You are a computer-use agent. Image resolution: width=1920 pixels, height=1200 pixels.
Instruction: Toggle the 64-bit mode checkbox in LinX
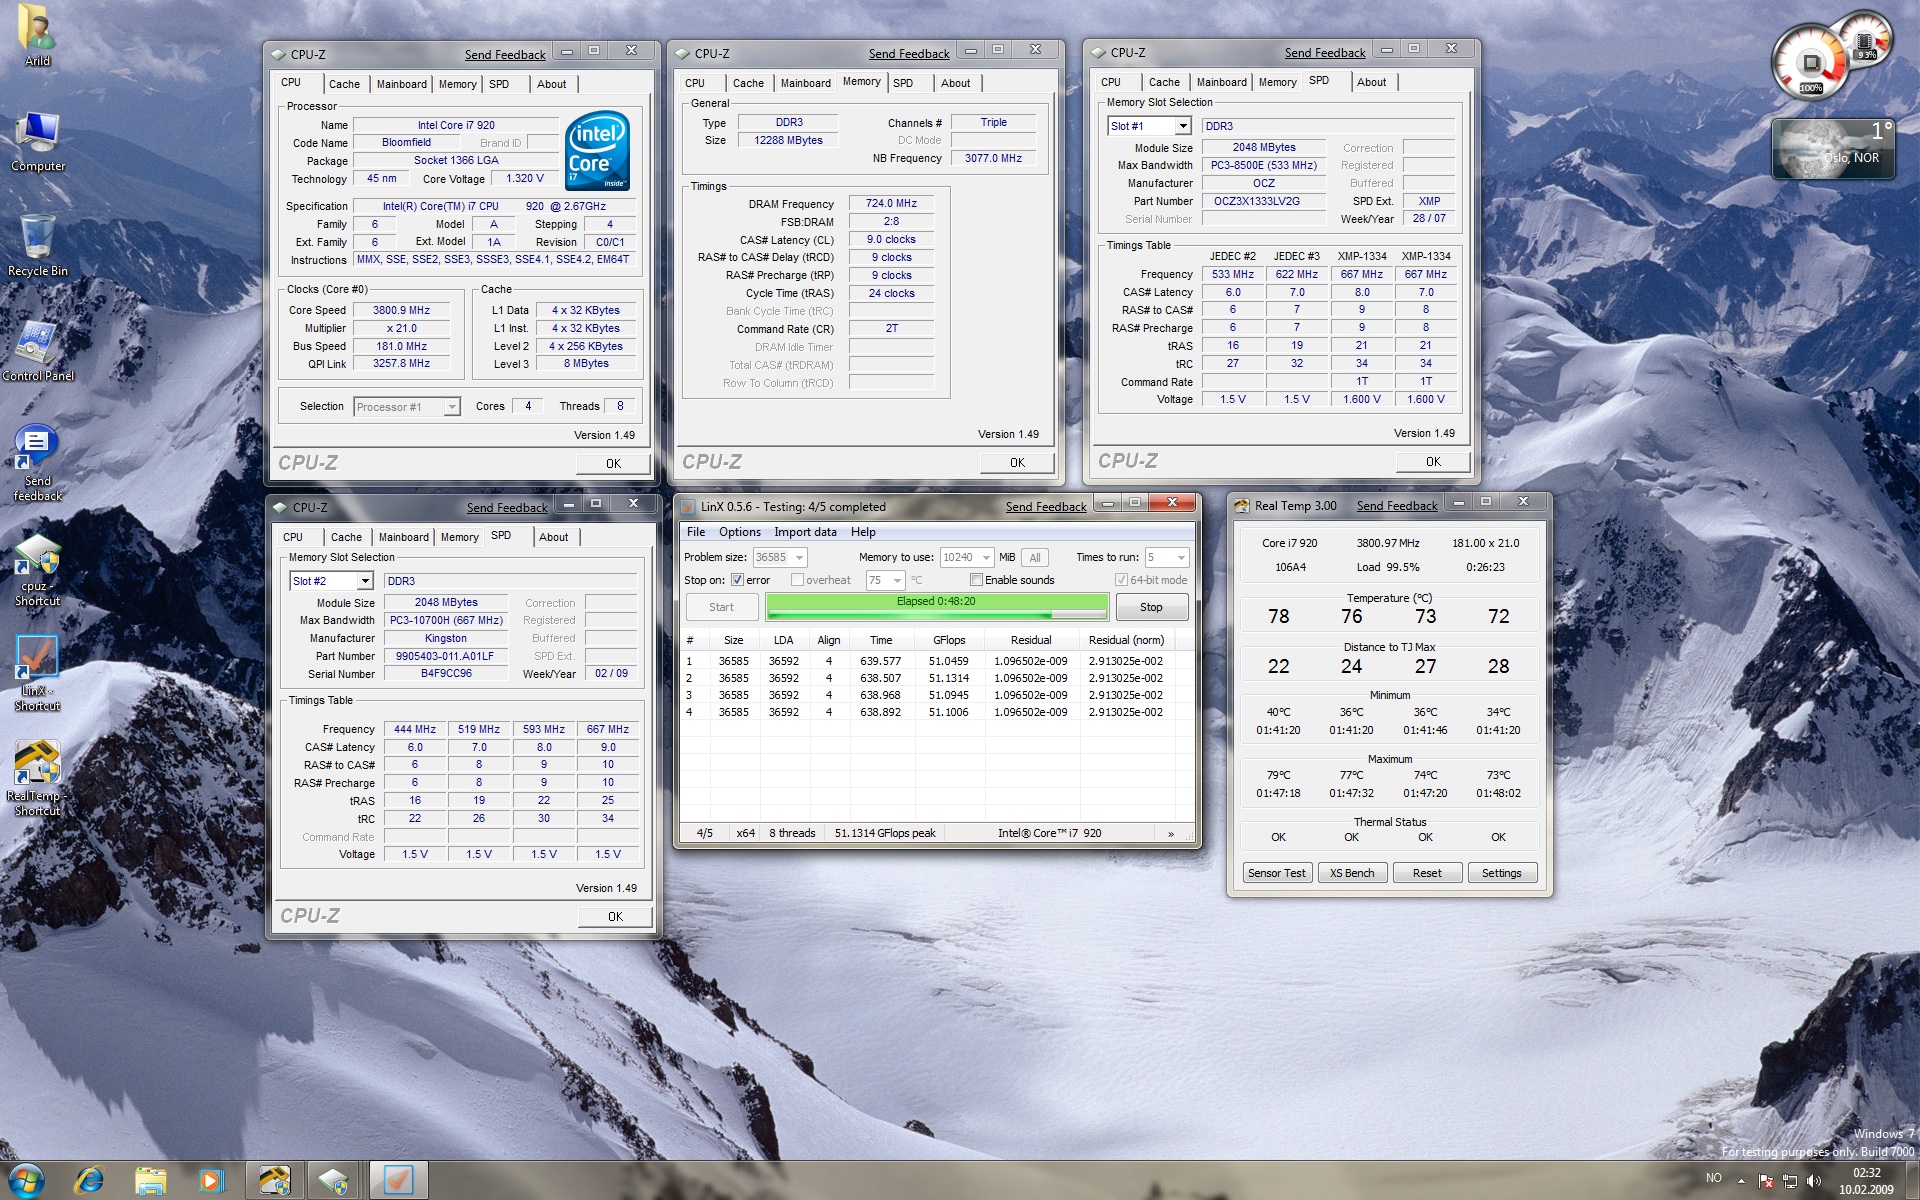point(1121,580)
